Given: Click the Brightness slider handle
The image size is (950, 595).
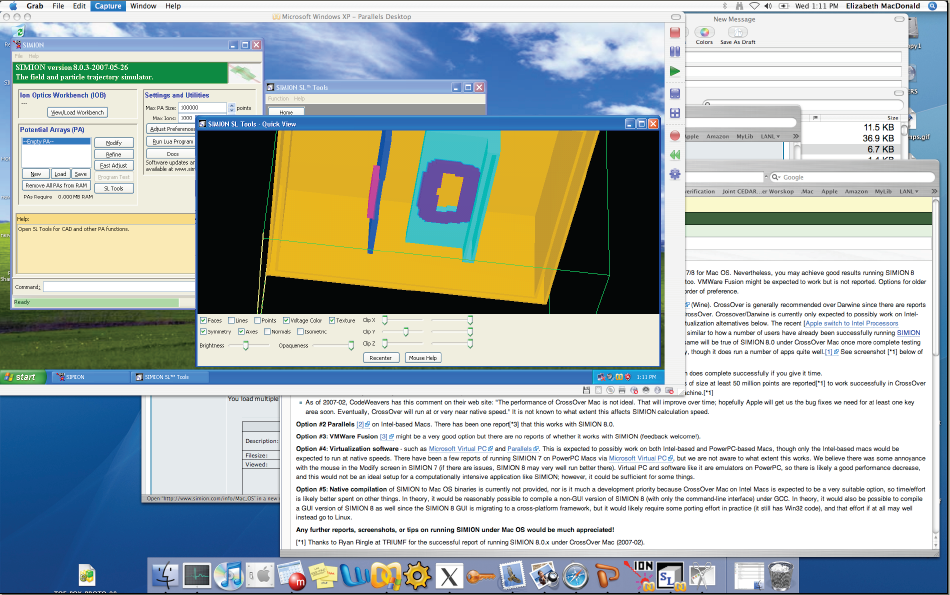Looking at the screenshot, I should tap(245, 345).
